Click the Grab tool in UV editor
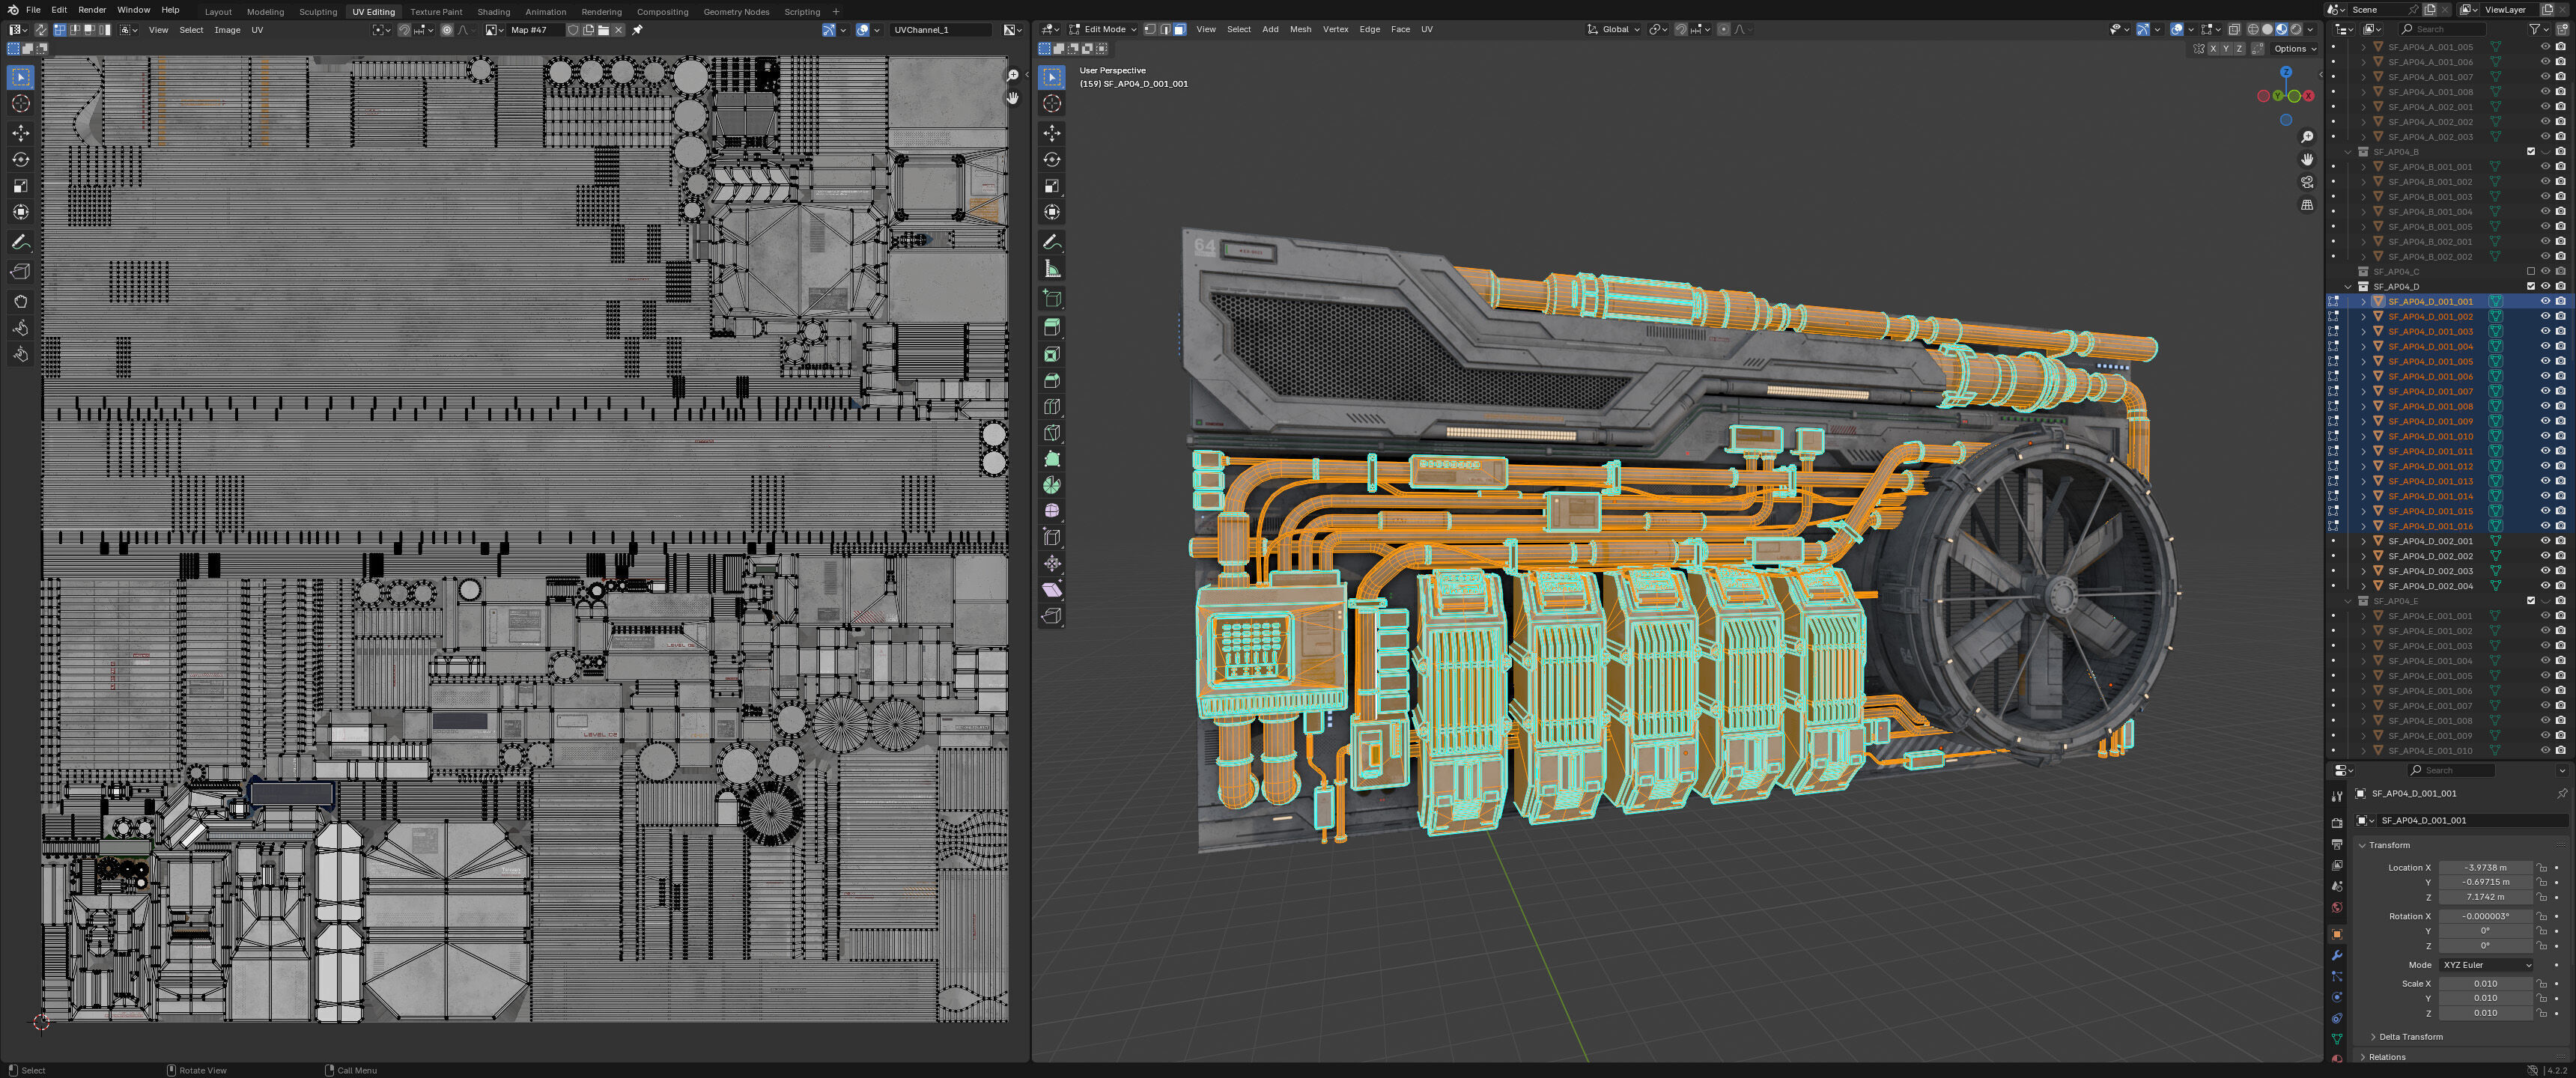Image resolution: width=2576 pixels, height=1078 pixels. 20,301
